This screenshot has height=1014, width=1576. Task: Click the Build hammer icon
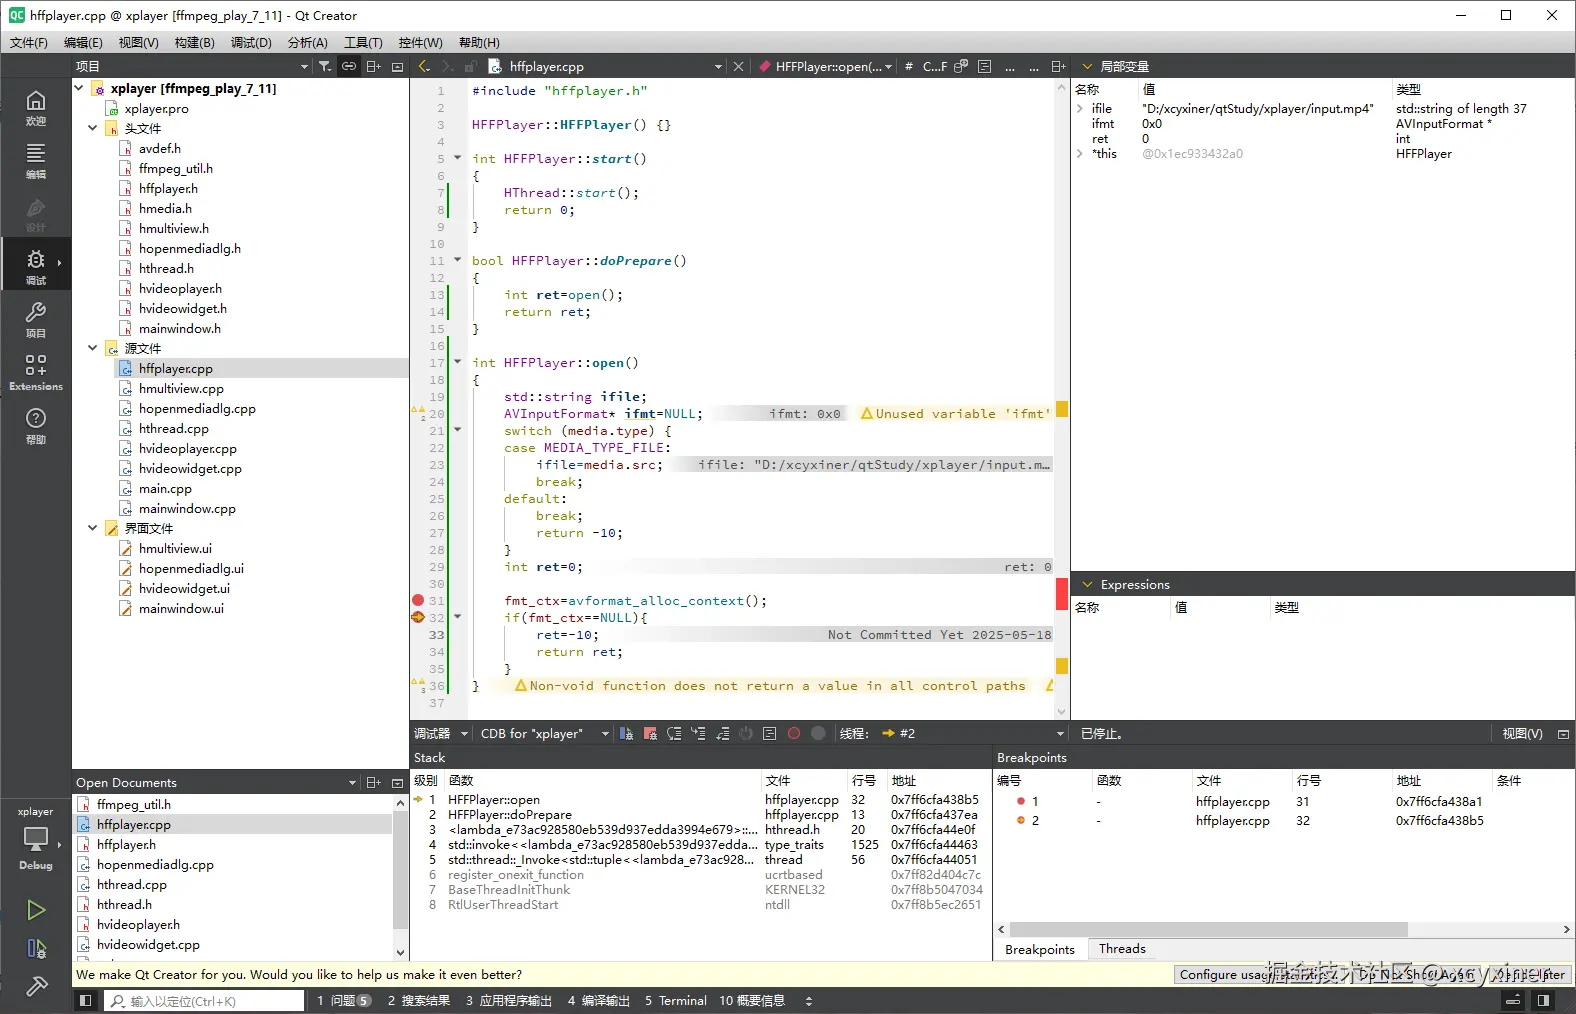(36, 987)
